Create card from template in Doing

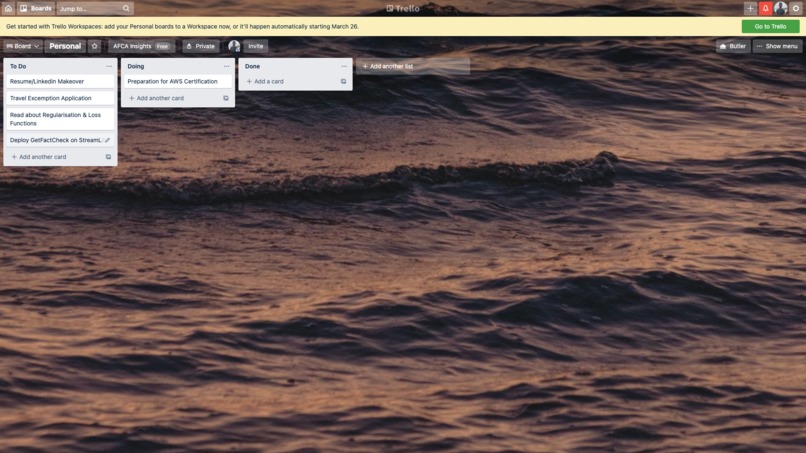(x=226, y=98)
